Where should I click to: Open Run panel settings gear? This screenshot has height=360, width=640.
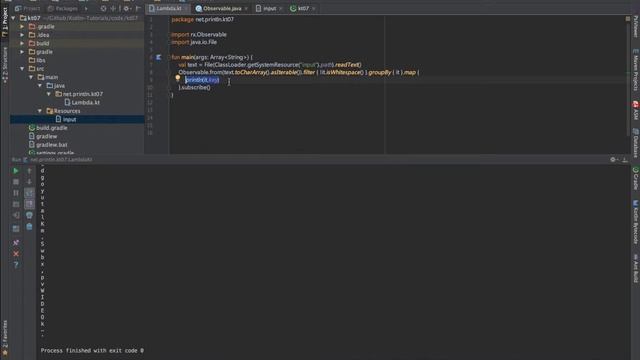(x=613, y=160)
